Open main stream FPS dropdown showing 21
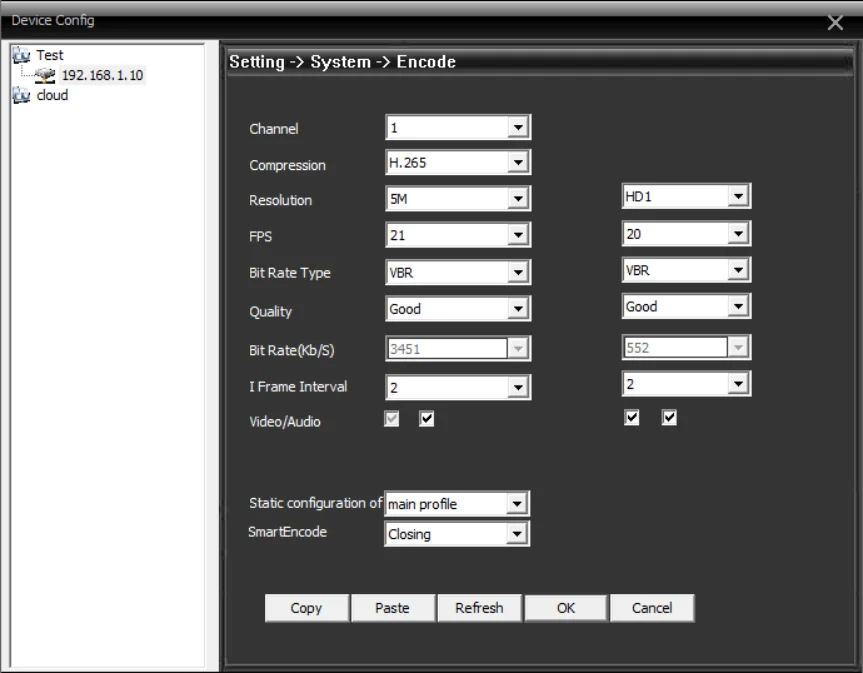The width and height of the screenshot is (863, 673). click(517, 237)
